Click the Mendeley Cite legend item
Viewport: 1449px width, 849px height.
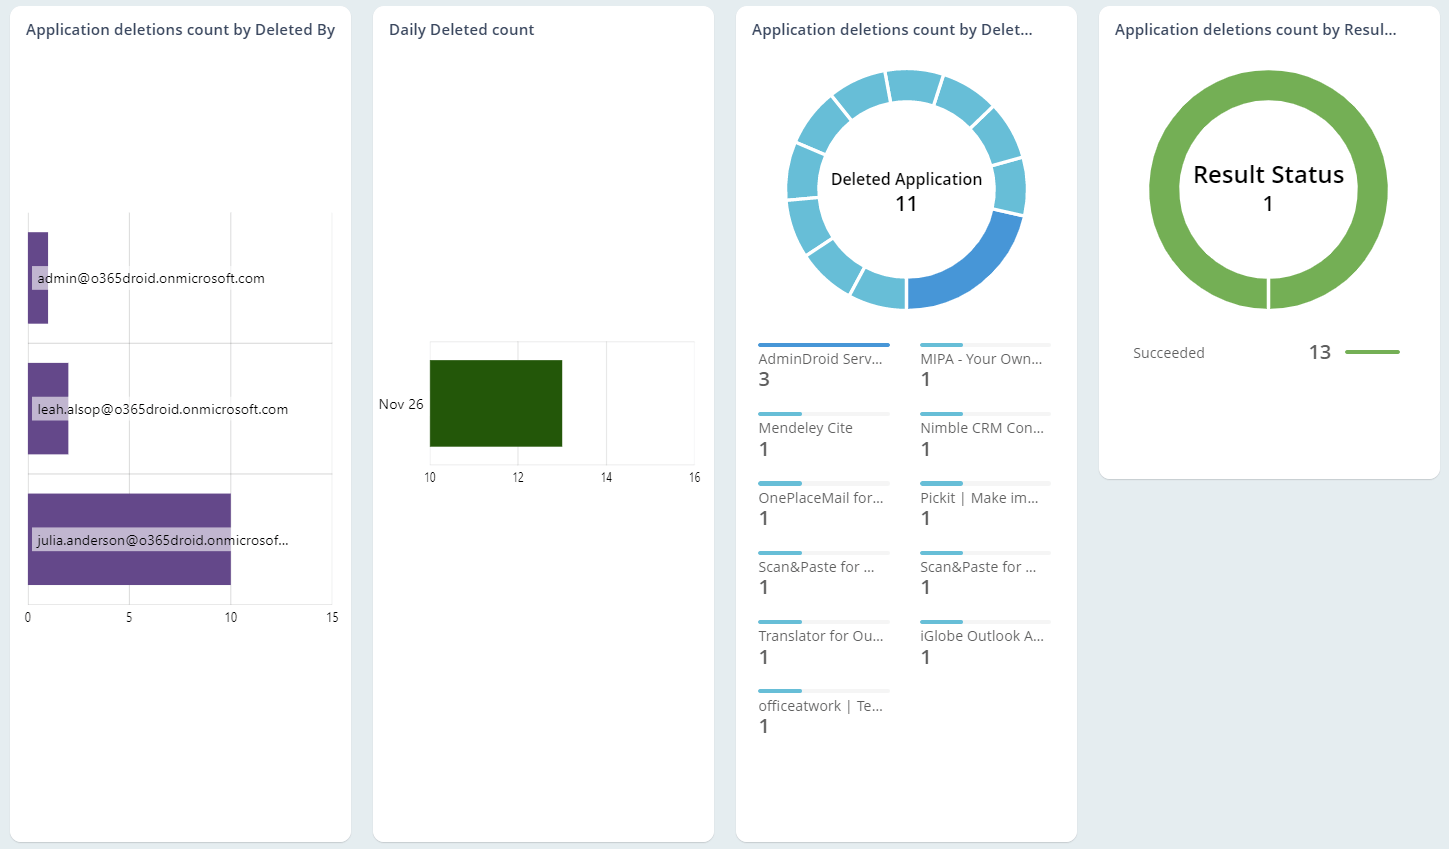point(805,428)
